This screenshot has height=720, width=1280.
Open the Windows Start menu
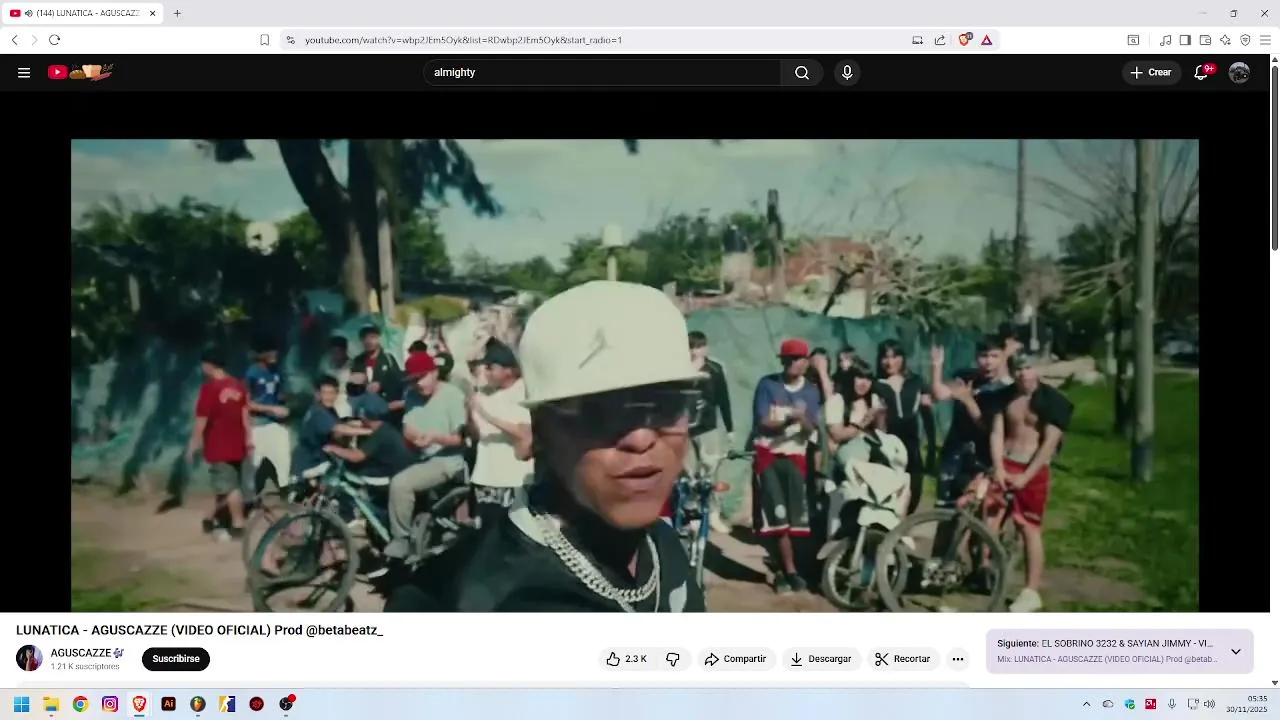pyautogui.click(x=22, y=704)
